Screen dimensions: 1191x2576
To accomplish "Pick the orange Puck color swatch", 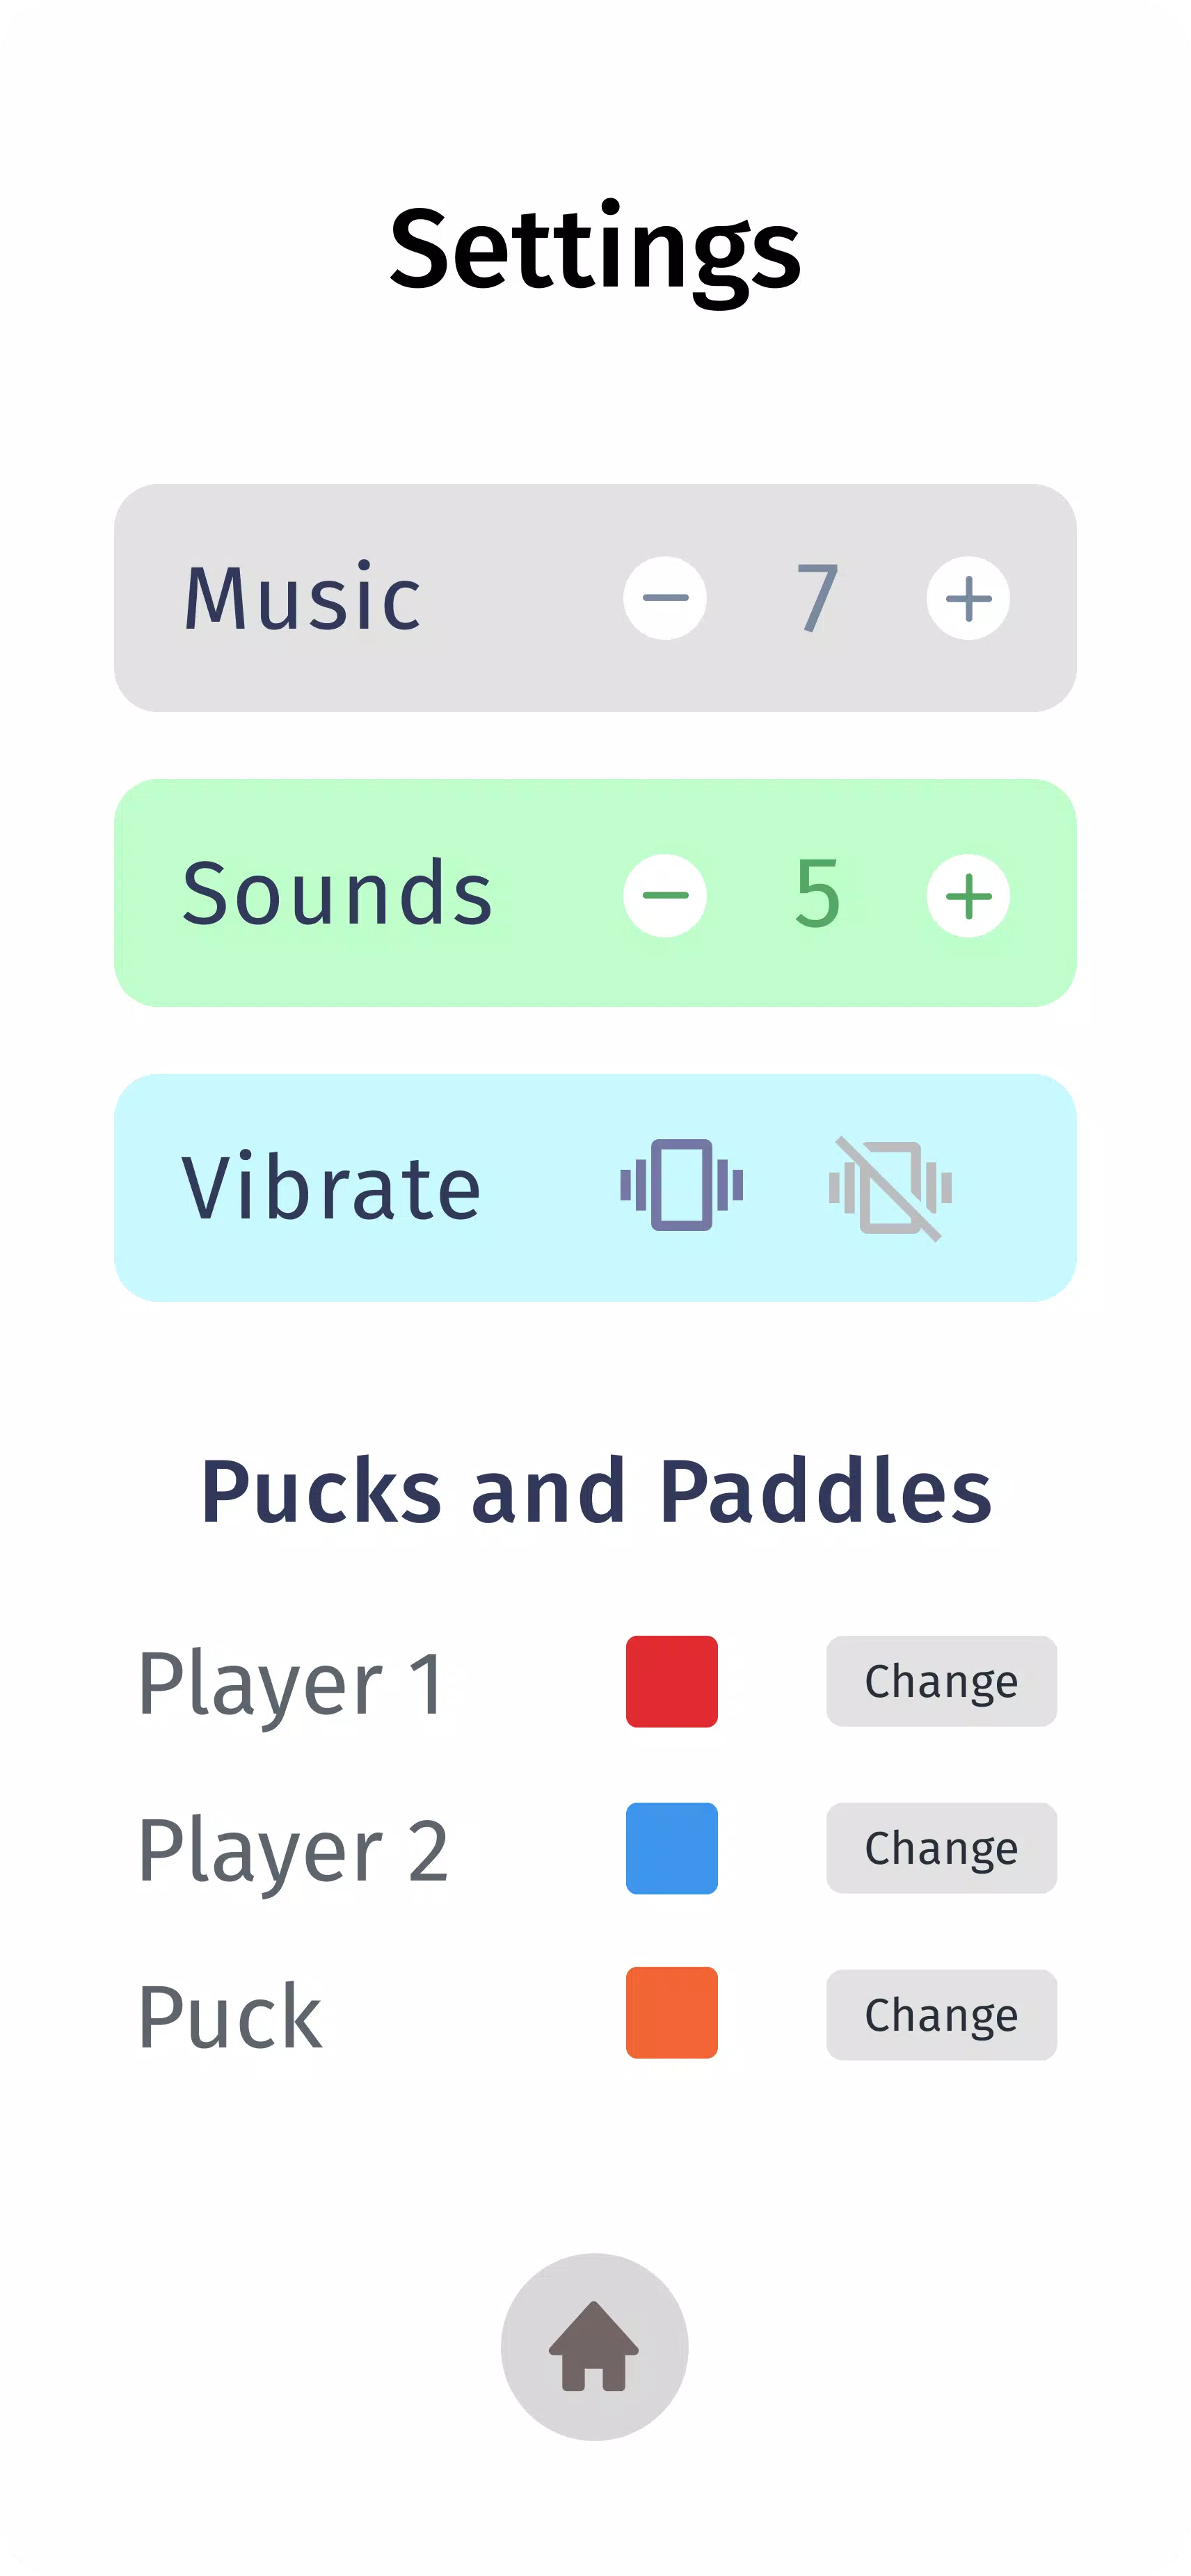I will pyautogui.click(x=672, y=2012).
